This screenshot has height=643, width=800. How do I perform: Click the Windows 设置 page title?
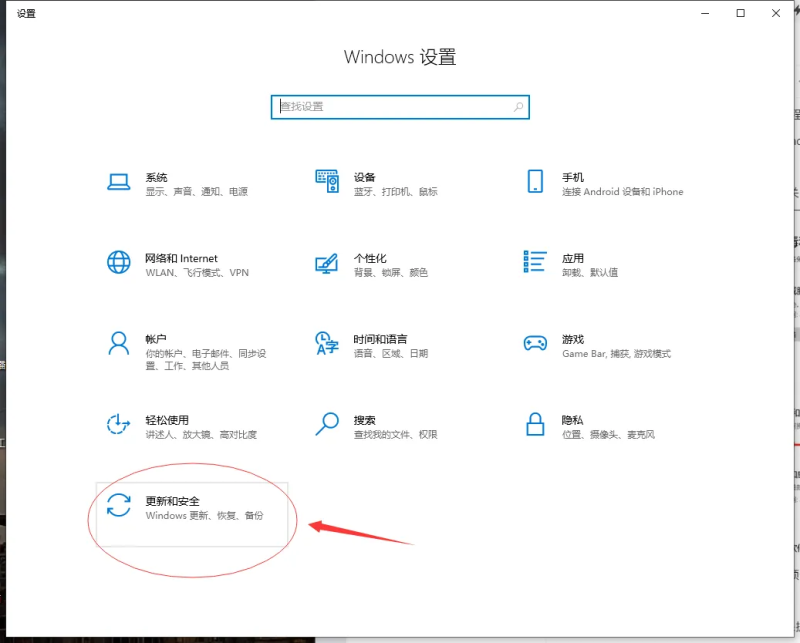click(400, 57)
